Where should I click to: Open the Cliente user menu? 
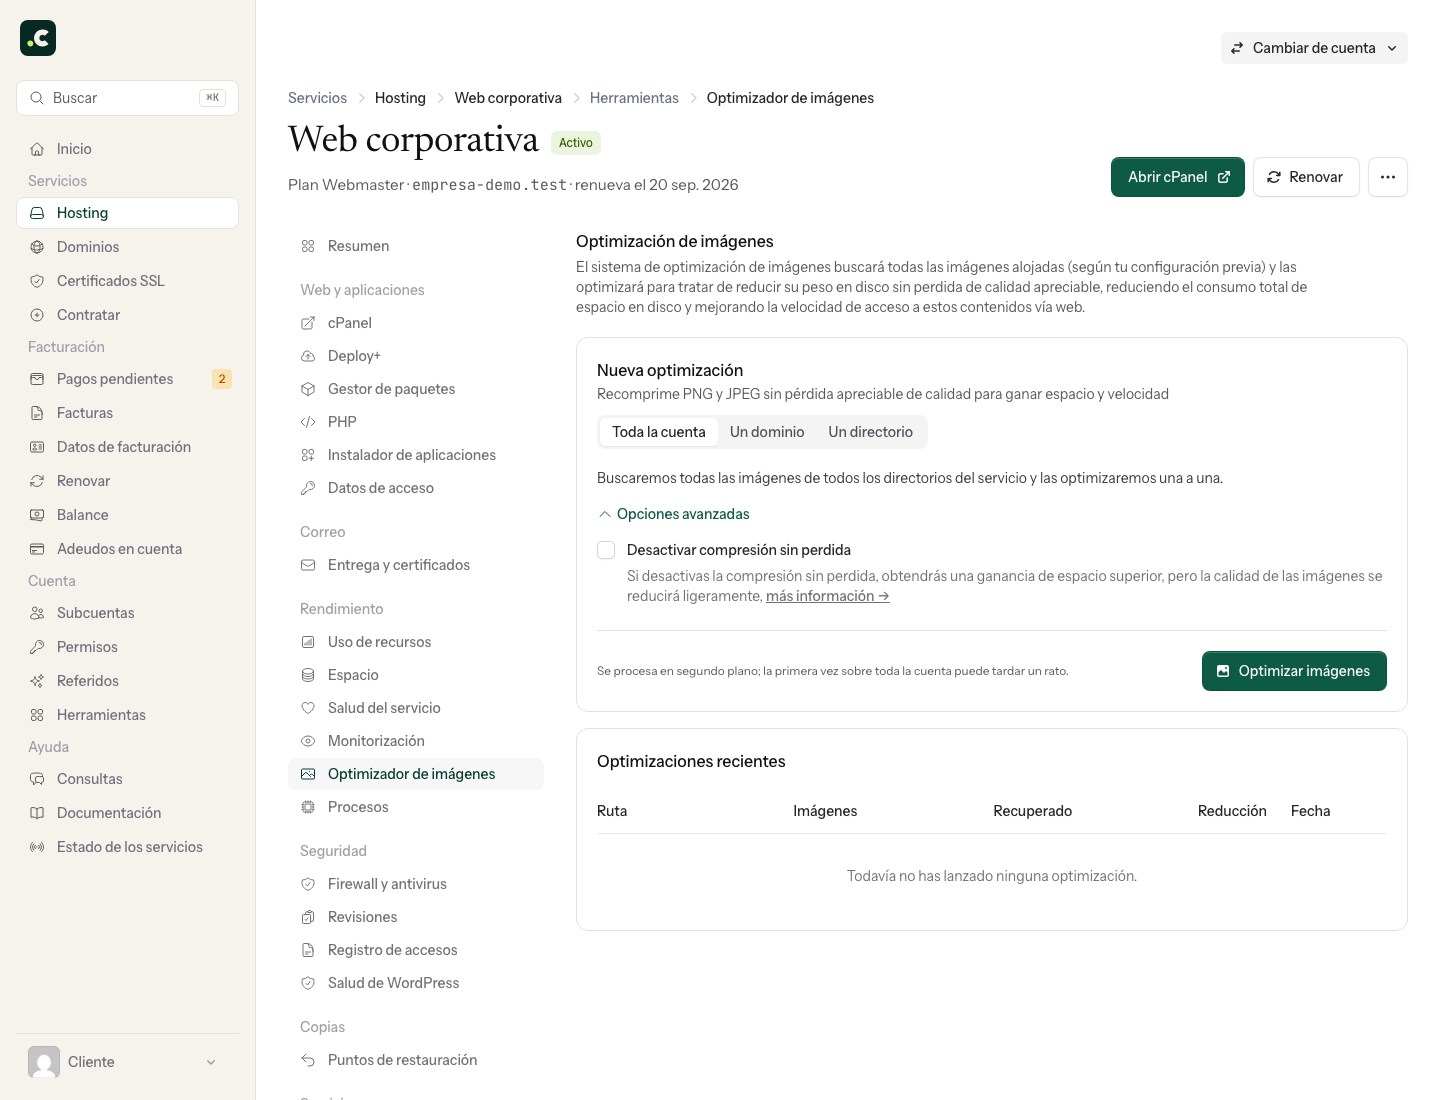[x=127, y=1062]
